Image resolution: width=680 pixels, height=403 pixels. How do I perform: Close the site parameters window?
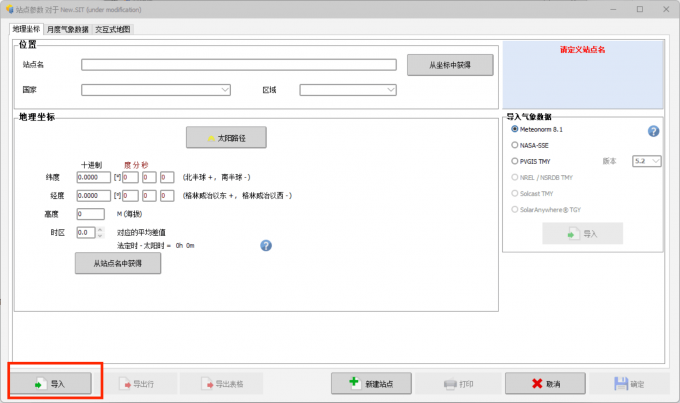tap(666, 9)
